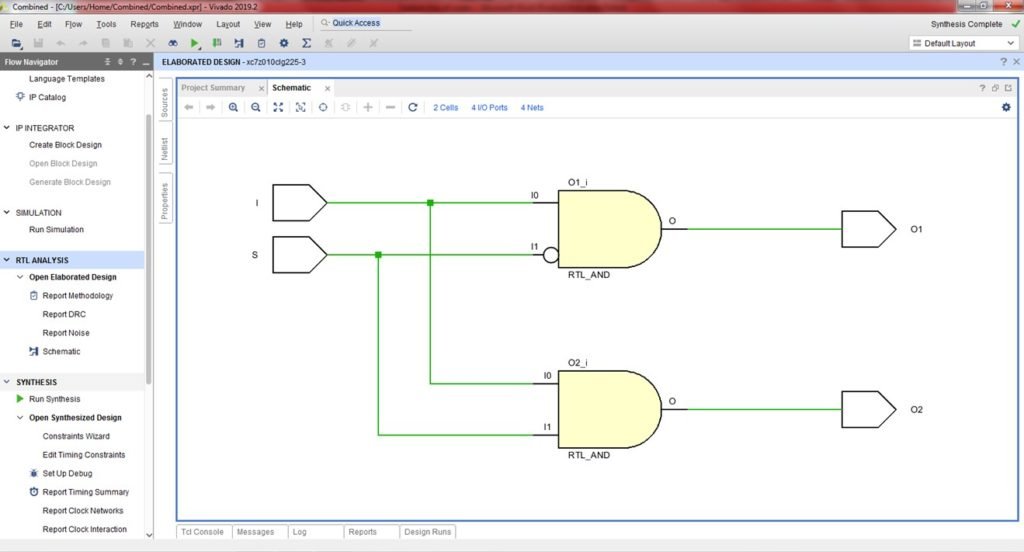The height and width of the screenshot is (552, 1024).
Task: Open Settings gear in main toolbar
Action: click(x=283, y=43)
